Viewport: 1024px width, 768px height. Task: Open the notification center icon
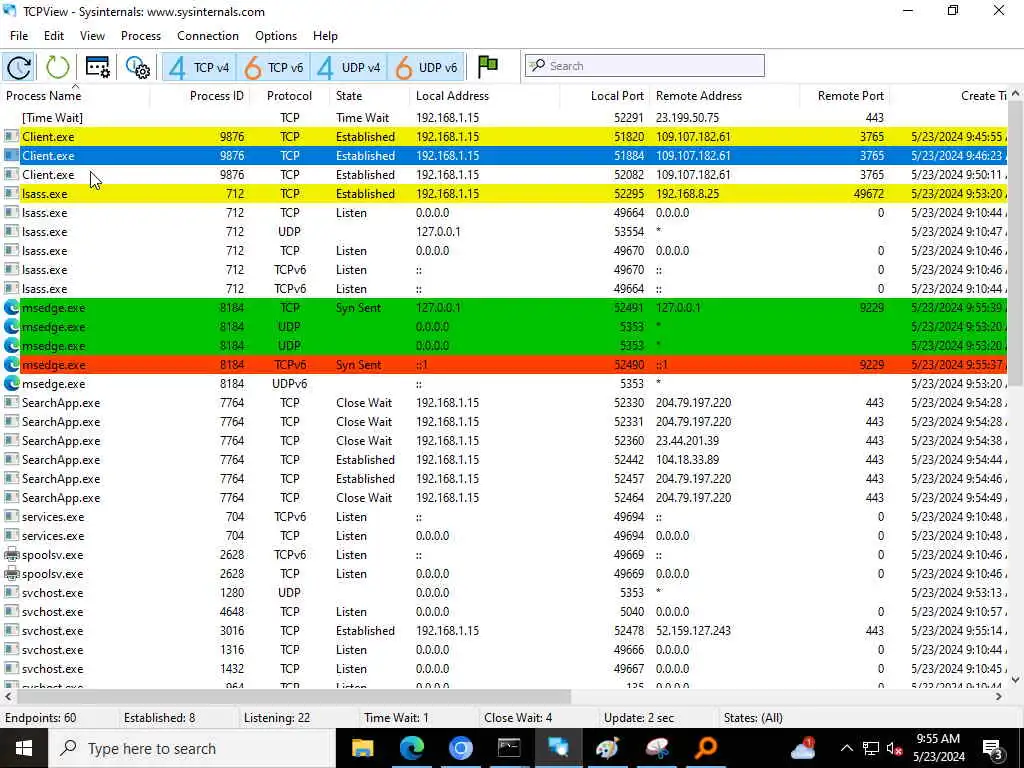pos(993,750)
